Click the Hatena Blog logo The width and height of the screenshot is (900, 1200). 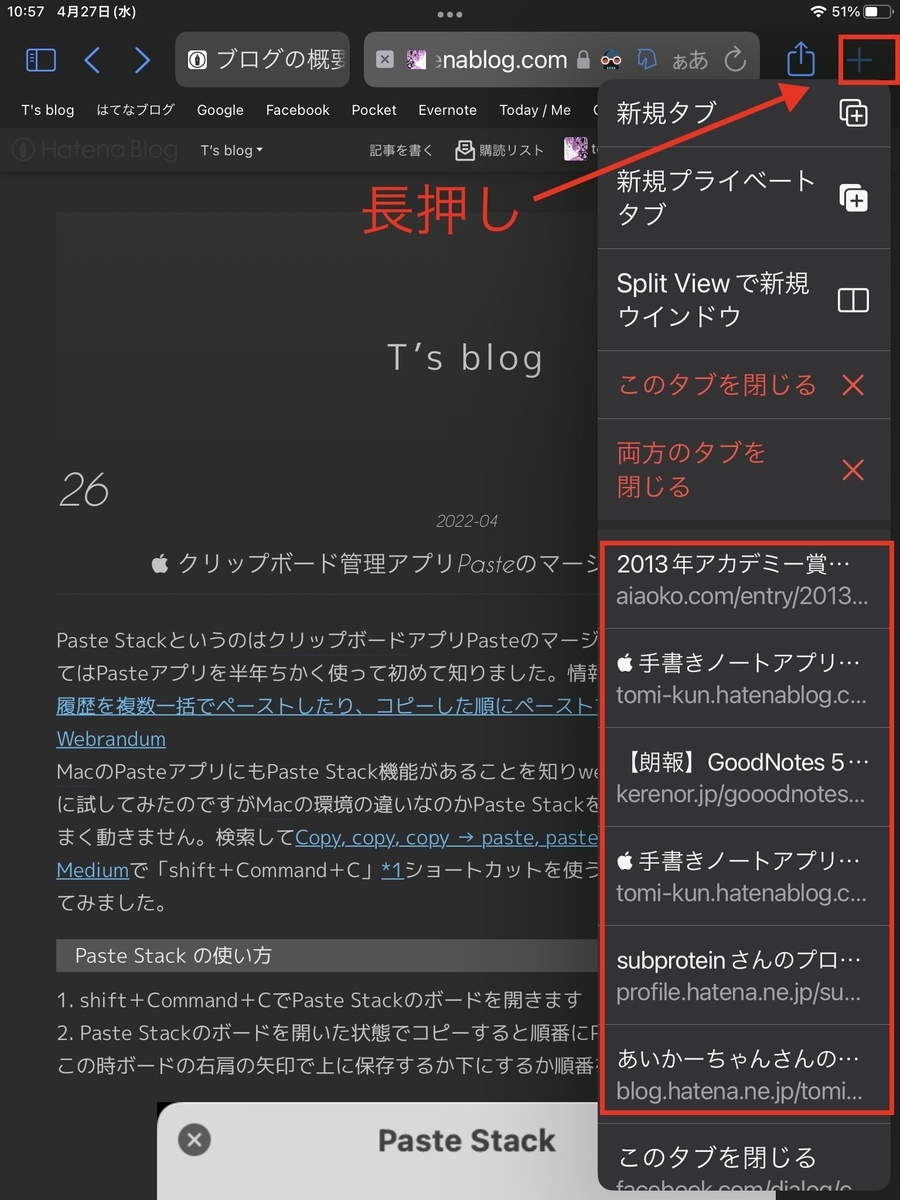[x=95, y=151]
